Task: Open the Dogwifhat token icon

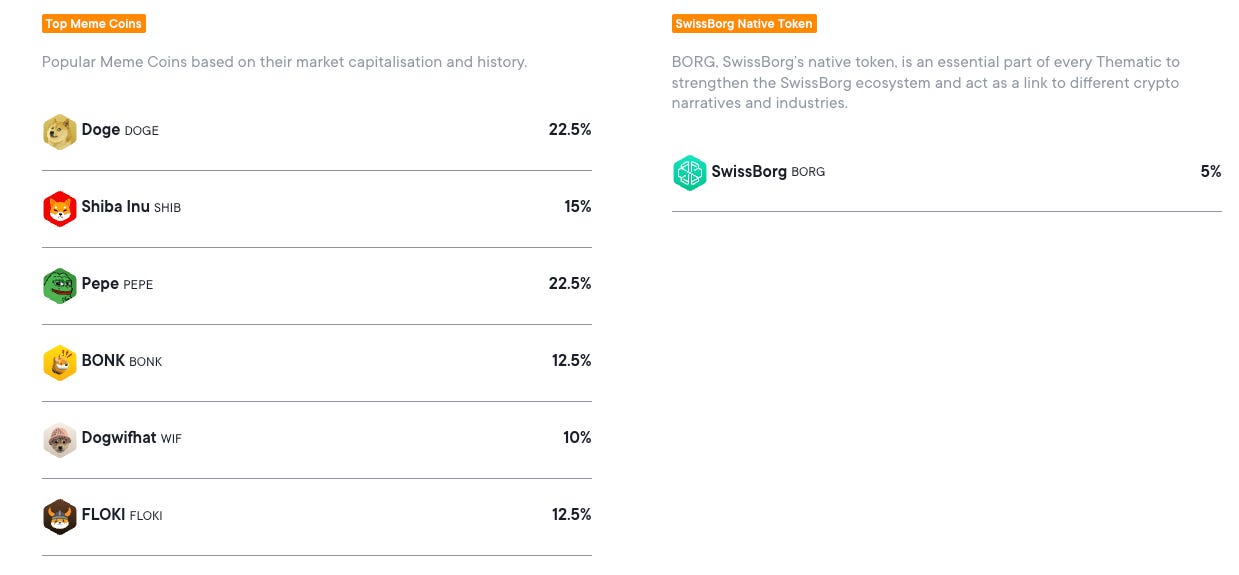Action: pyautogui.click(x=60, y=439)
